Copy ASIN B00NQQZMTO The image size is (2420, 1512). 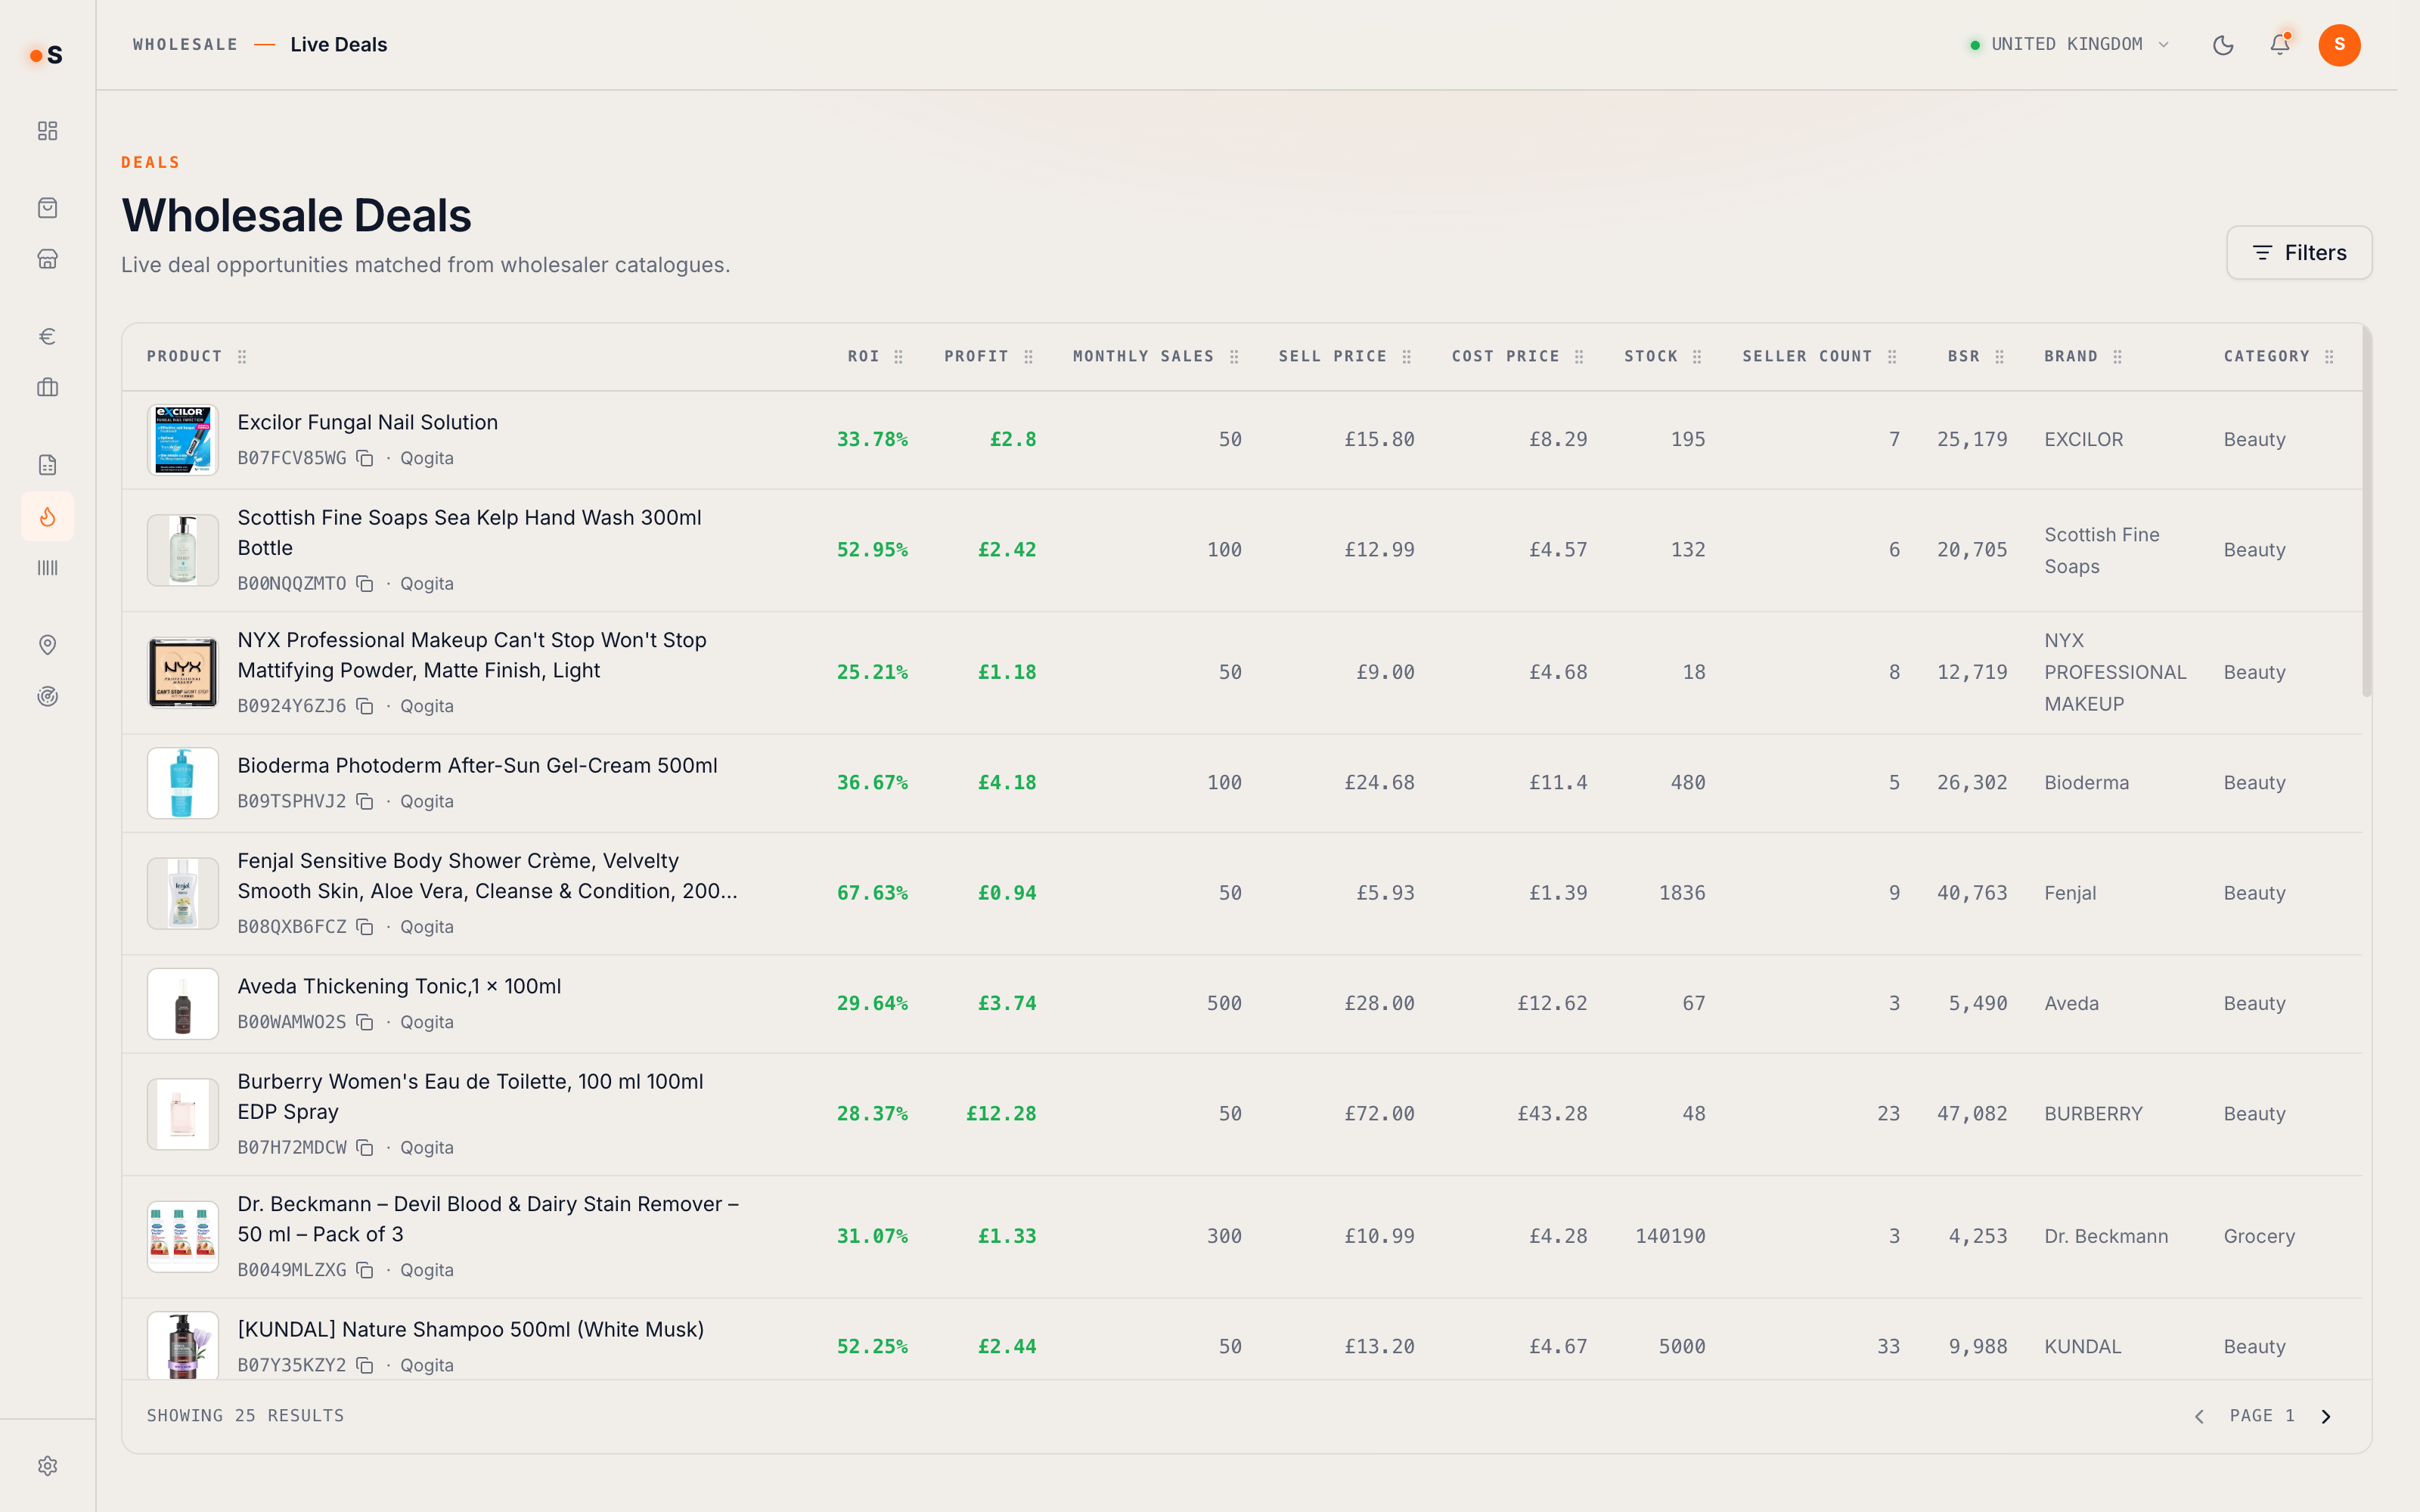tap(365, 583)
